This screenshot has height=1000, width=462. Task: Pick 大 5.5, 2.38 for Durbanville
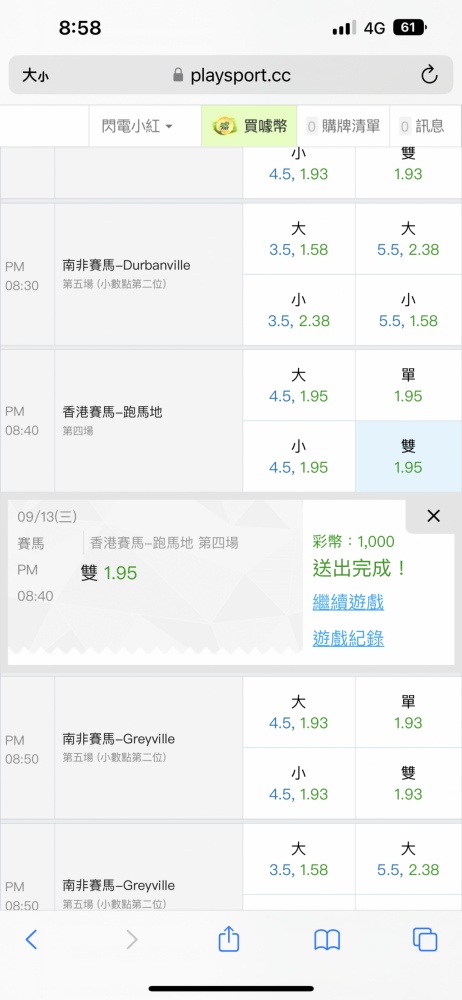pyautogui.click(x=408, y=239)
